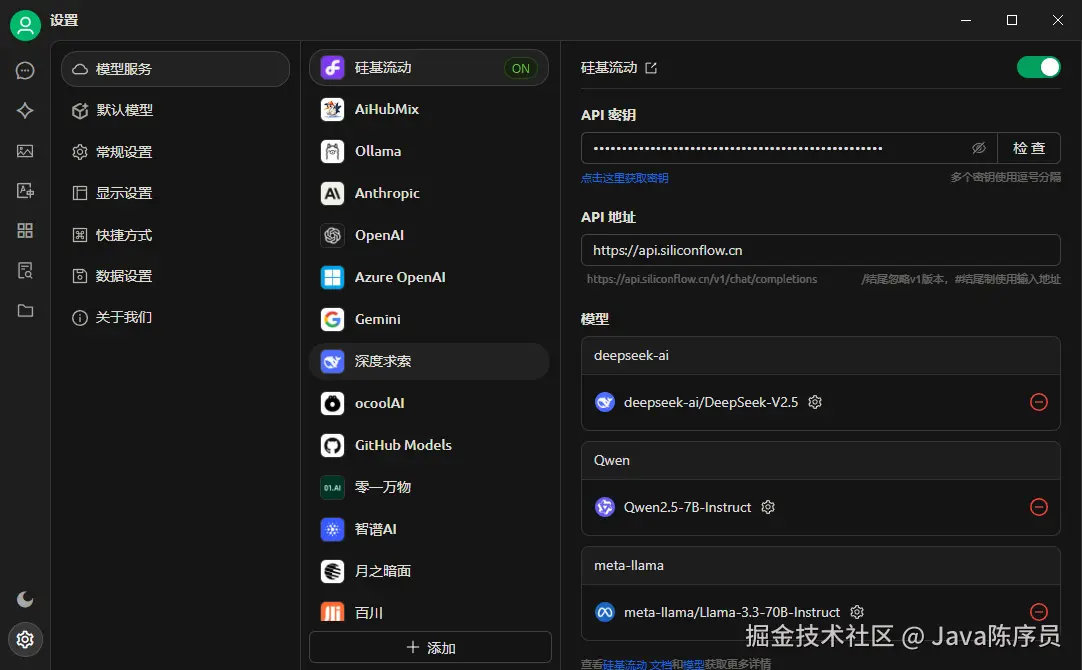1082x670 pixels.
Task: Open the files folder sidebar icon
Action: click(25, 311)
